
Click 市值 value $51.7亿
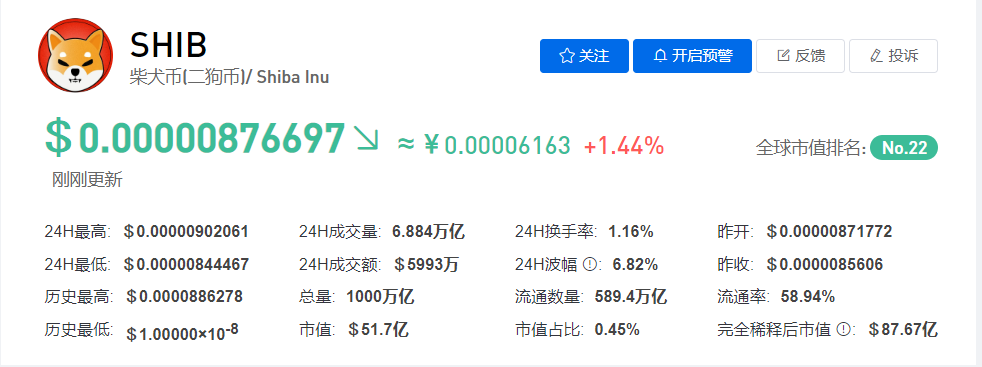pos(378,329)
